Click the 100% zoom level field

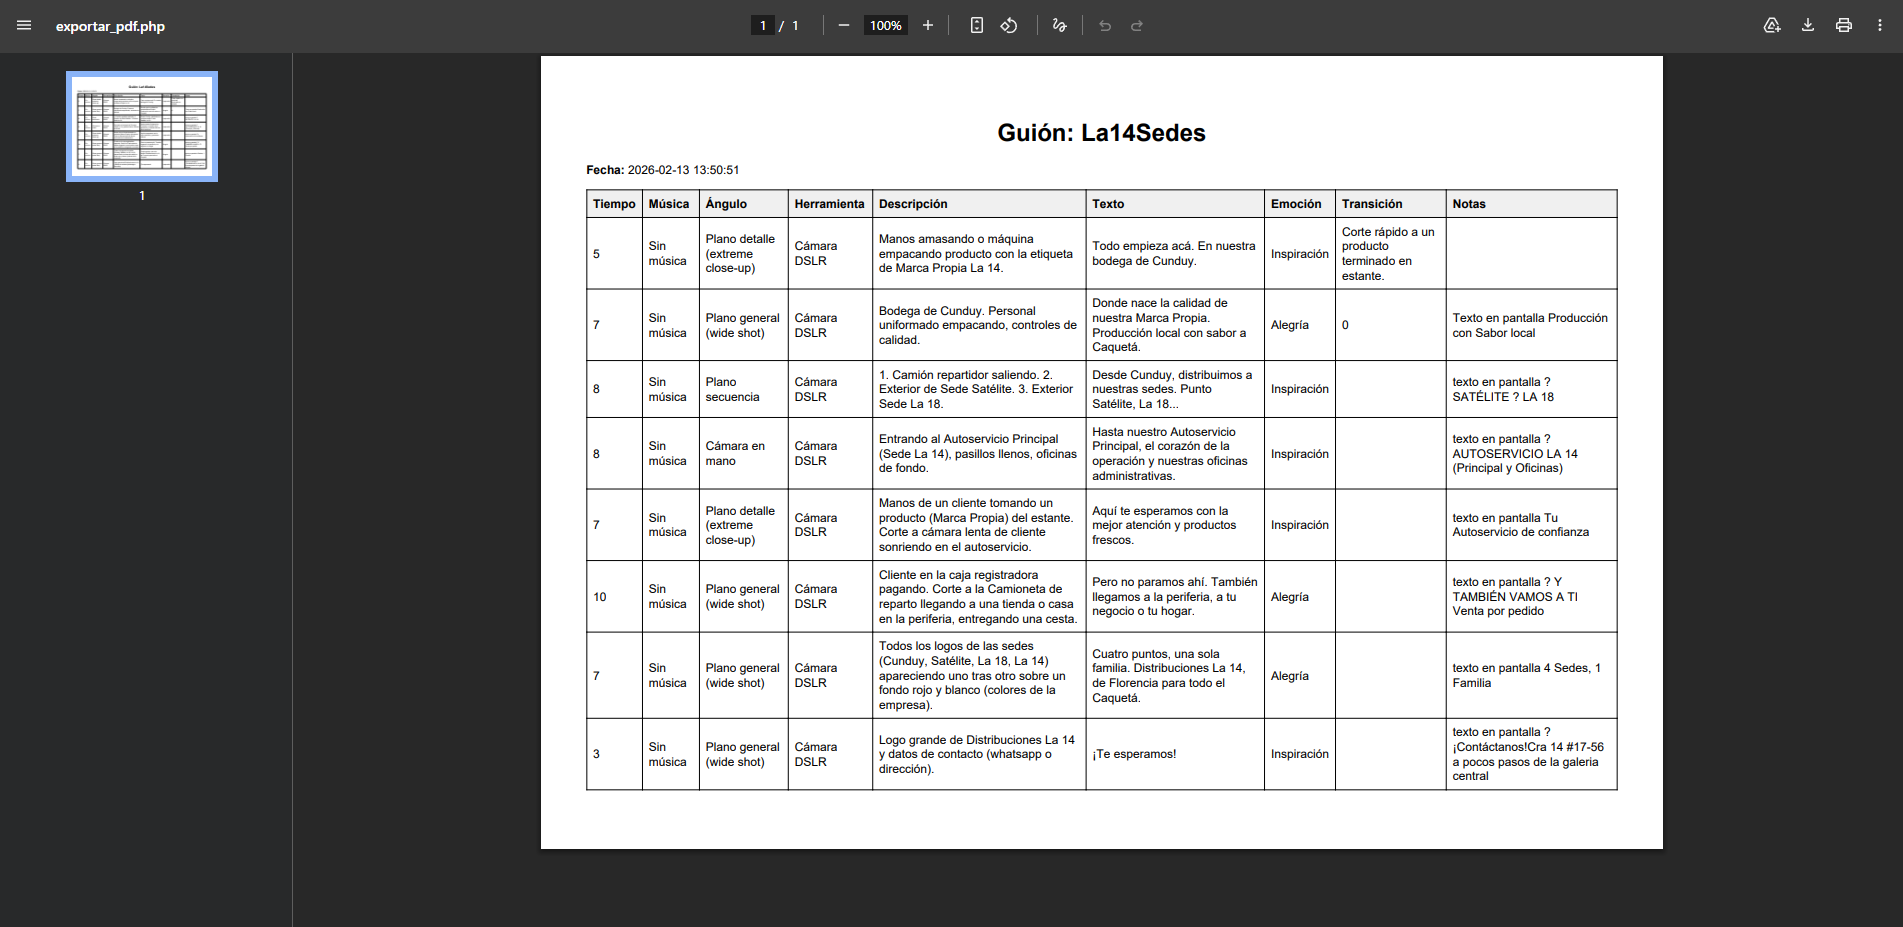885,26
